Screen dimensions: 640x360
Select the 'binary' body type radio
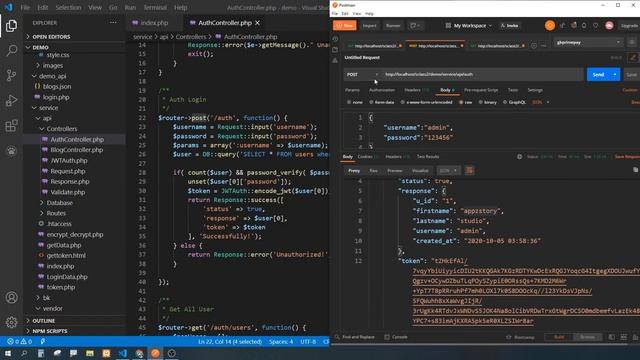point(480,102)
